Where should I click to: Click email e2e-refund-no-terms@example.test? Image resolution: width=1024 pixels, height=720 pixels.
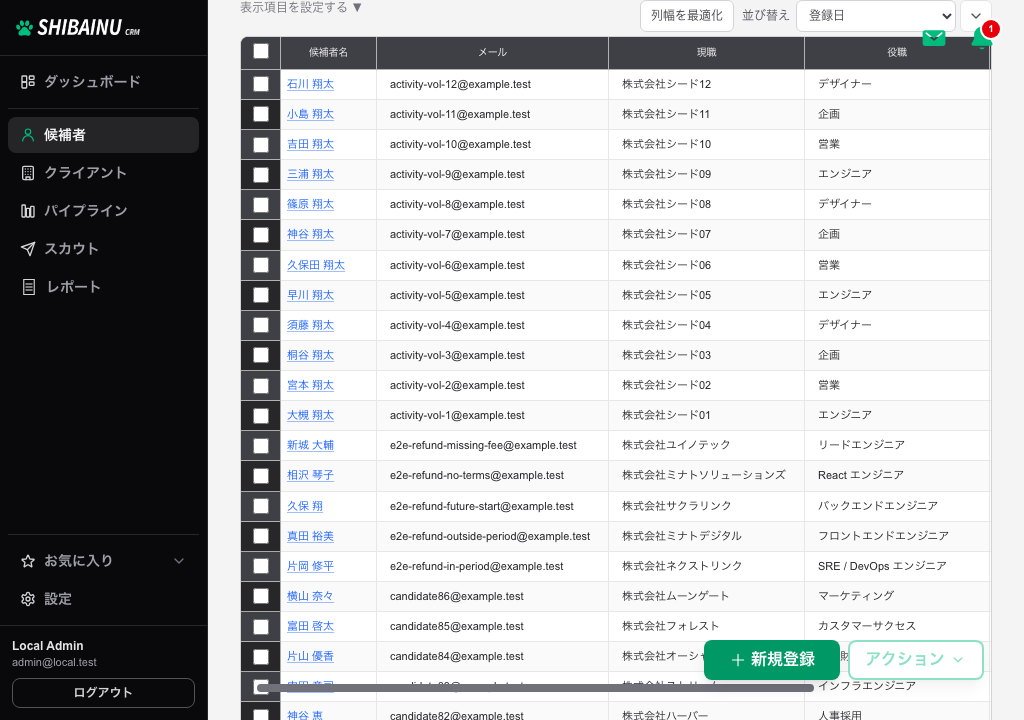tap(477, 476)
